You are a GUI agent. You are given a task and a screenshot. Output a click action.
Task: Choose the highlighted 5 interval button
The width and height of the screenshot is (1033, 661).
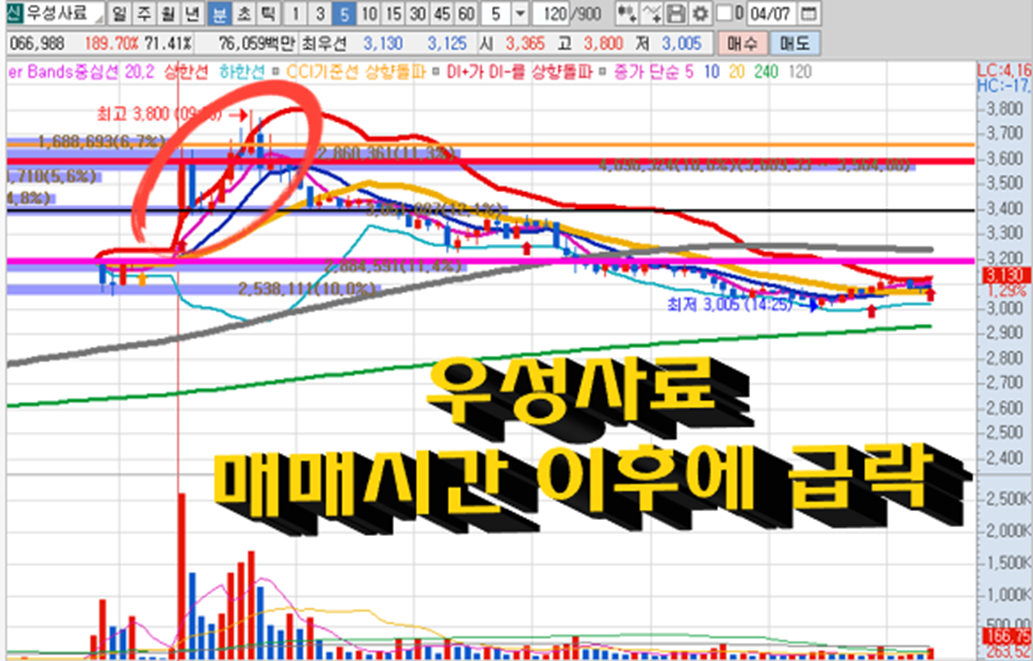(x=343, y=13)
